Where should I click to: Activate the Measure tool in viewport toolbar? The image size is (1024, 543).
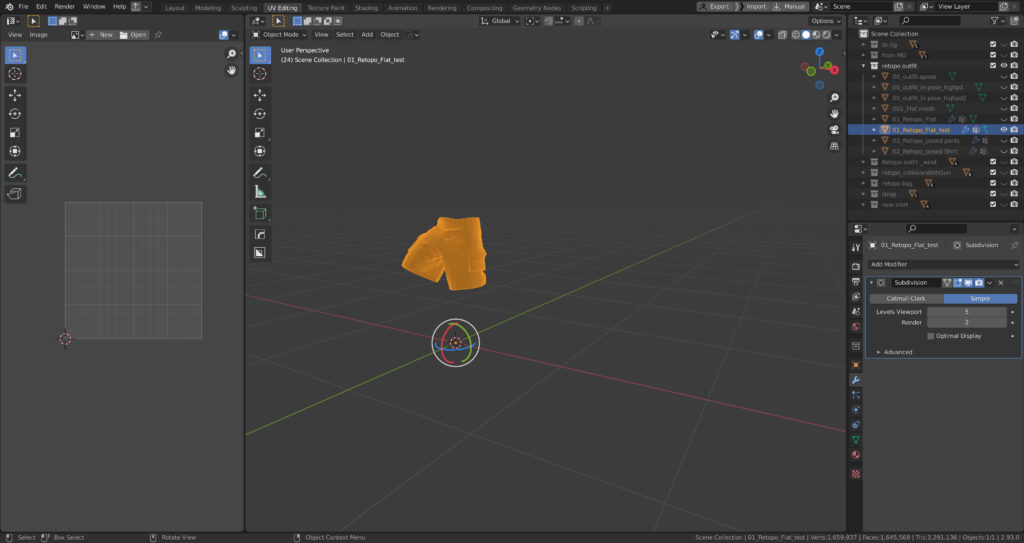(x=260, y=191)
